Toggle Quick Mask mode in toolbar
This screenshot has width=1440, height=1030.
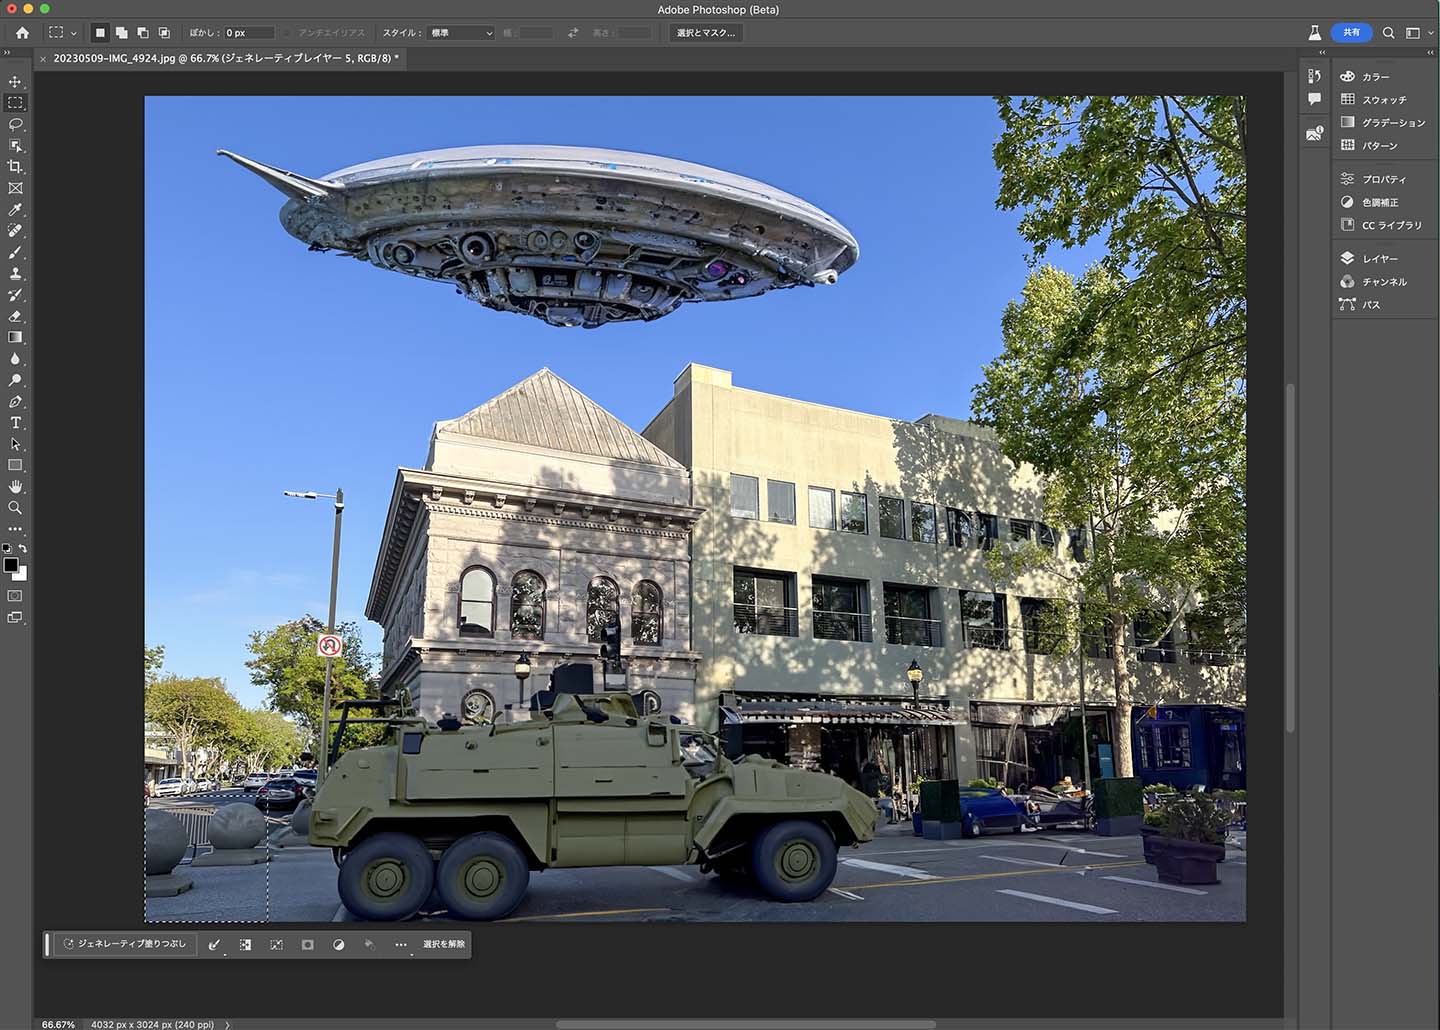[x=15, y=596]
